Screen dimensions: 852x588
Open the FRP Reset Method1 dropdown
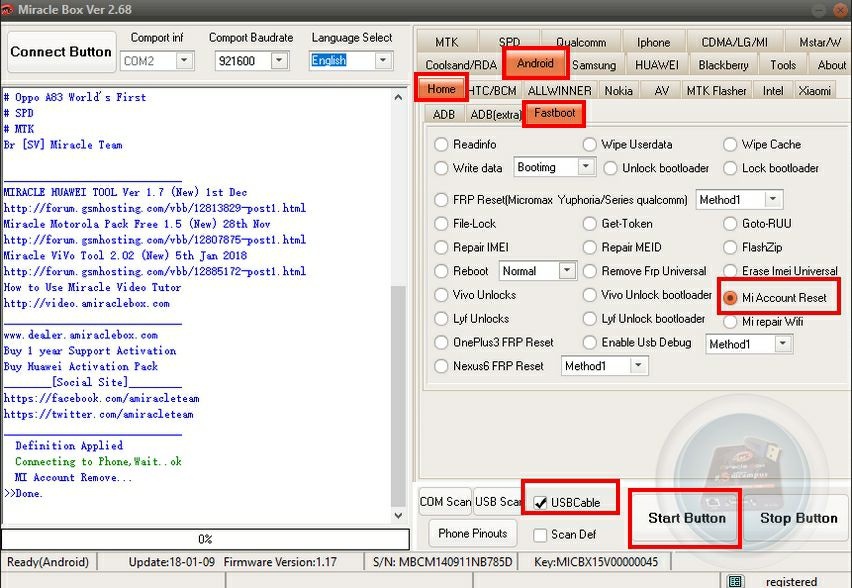(x=773, y=199)
